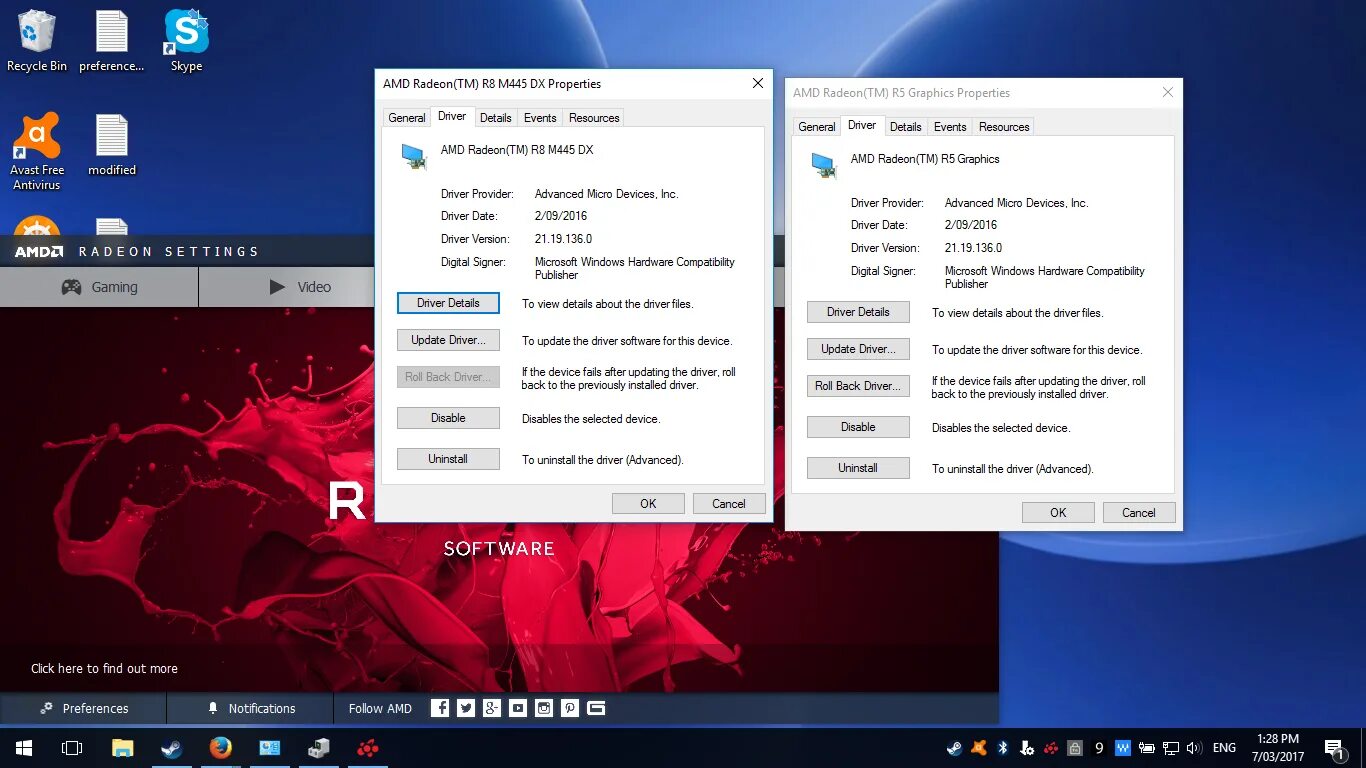1366x768 pixels.
Task: Click the Avast tray icon
Action: click(x=979, y=748)
